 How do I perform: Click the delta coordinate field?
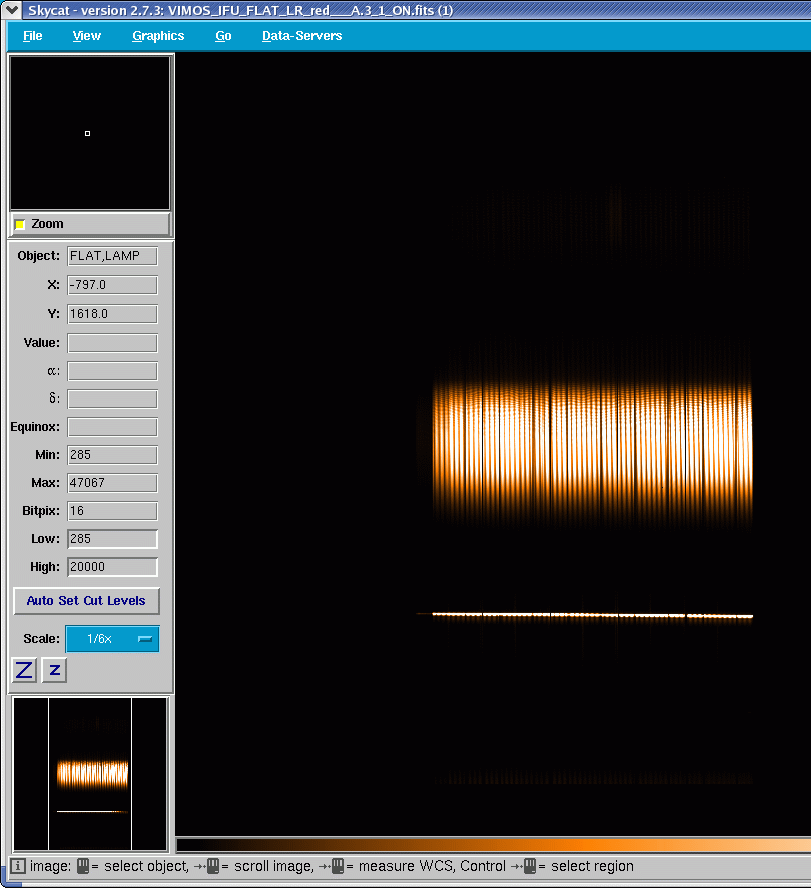point(112,399)
